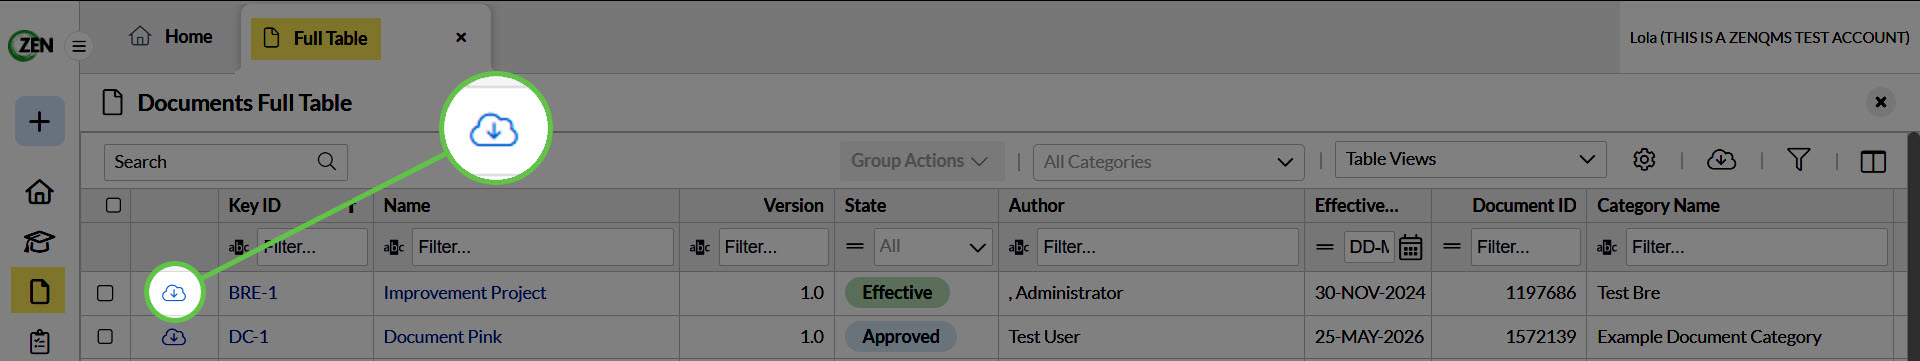Click the ZEN logo
The height and width of the screenshot is (361, 1920).
pos(32,45)
